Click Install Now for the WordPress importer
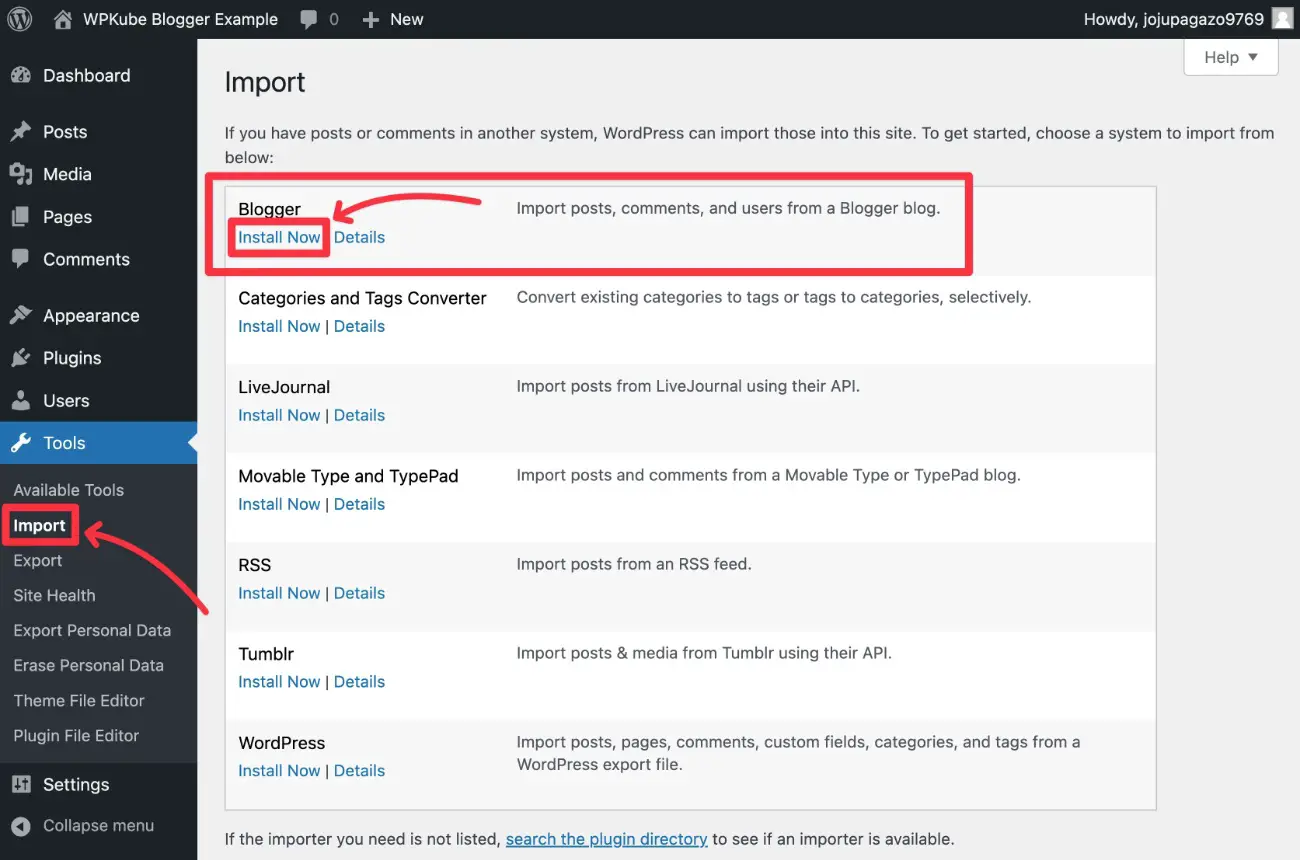1300x860 pixels. tap(279, 771)
